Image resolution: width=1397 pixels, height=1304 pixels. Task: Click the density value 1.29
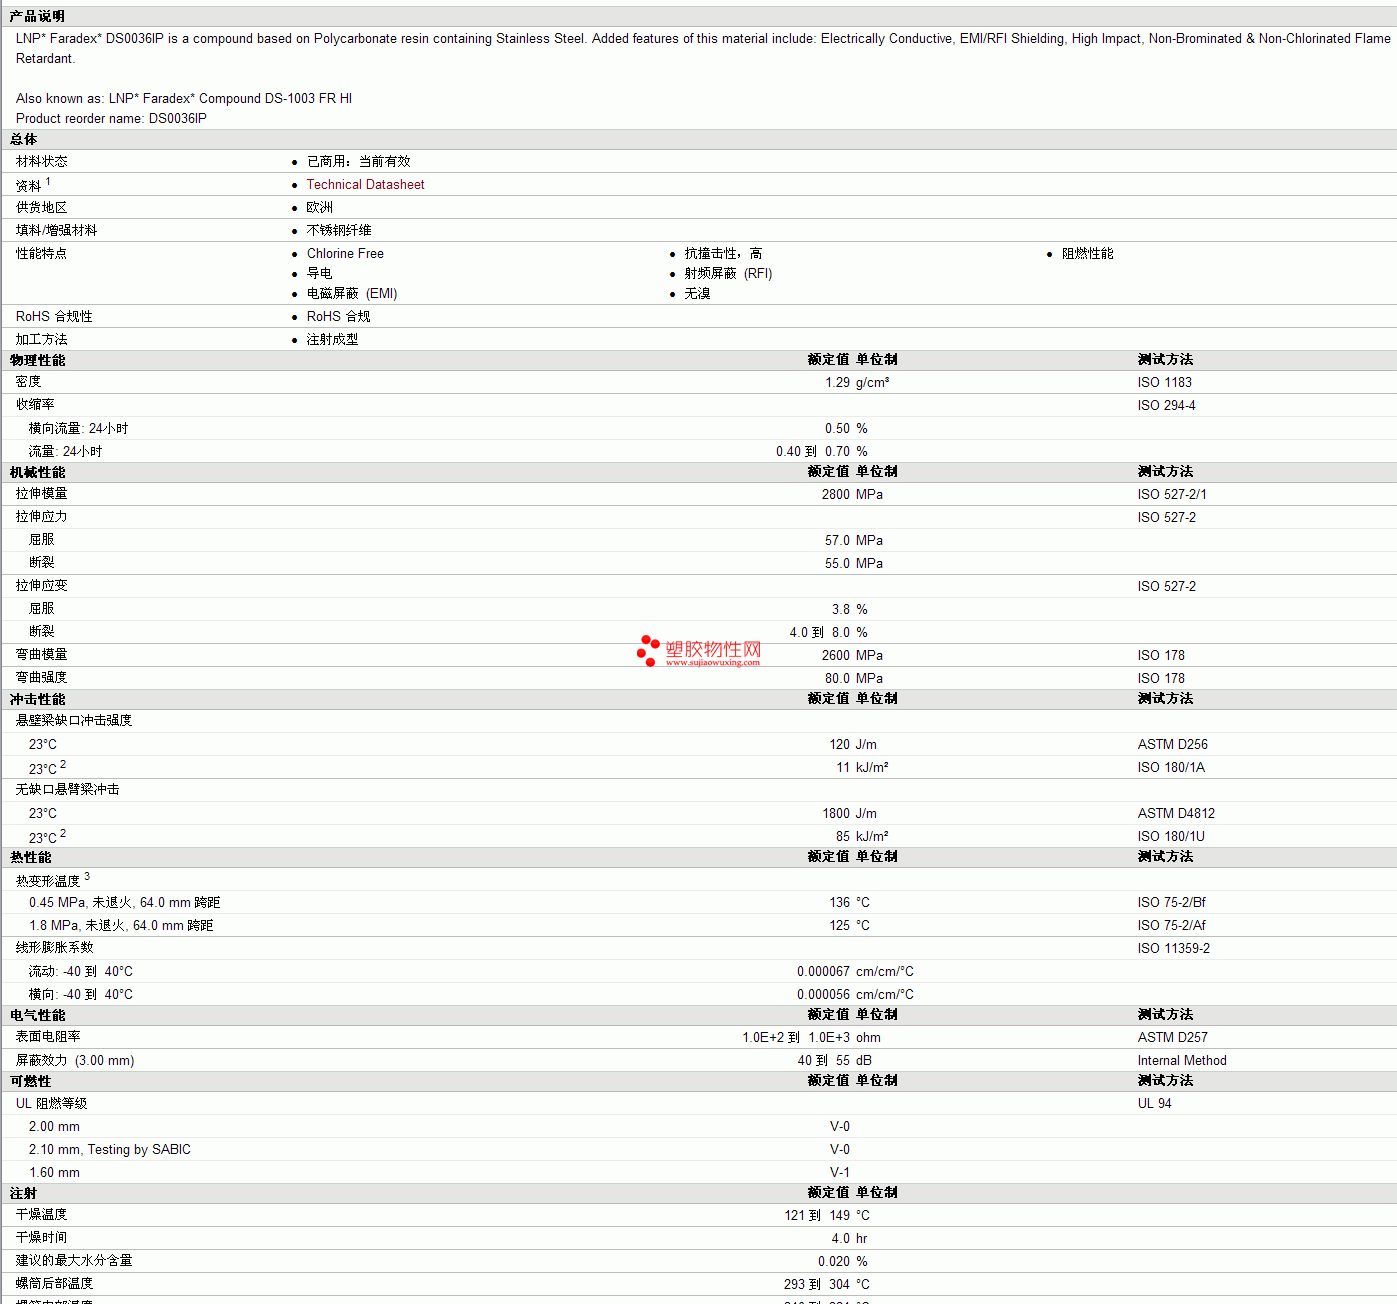click(838, 383)
